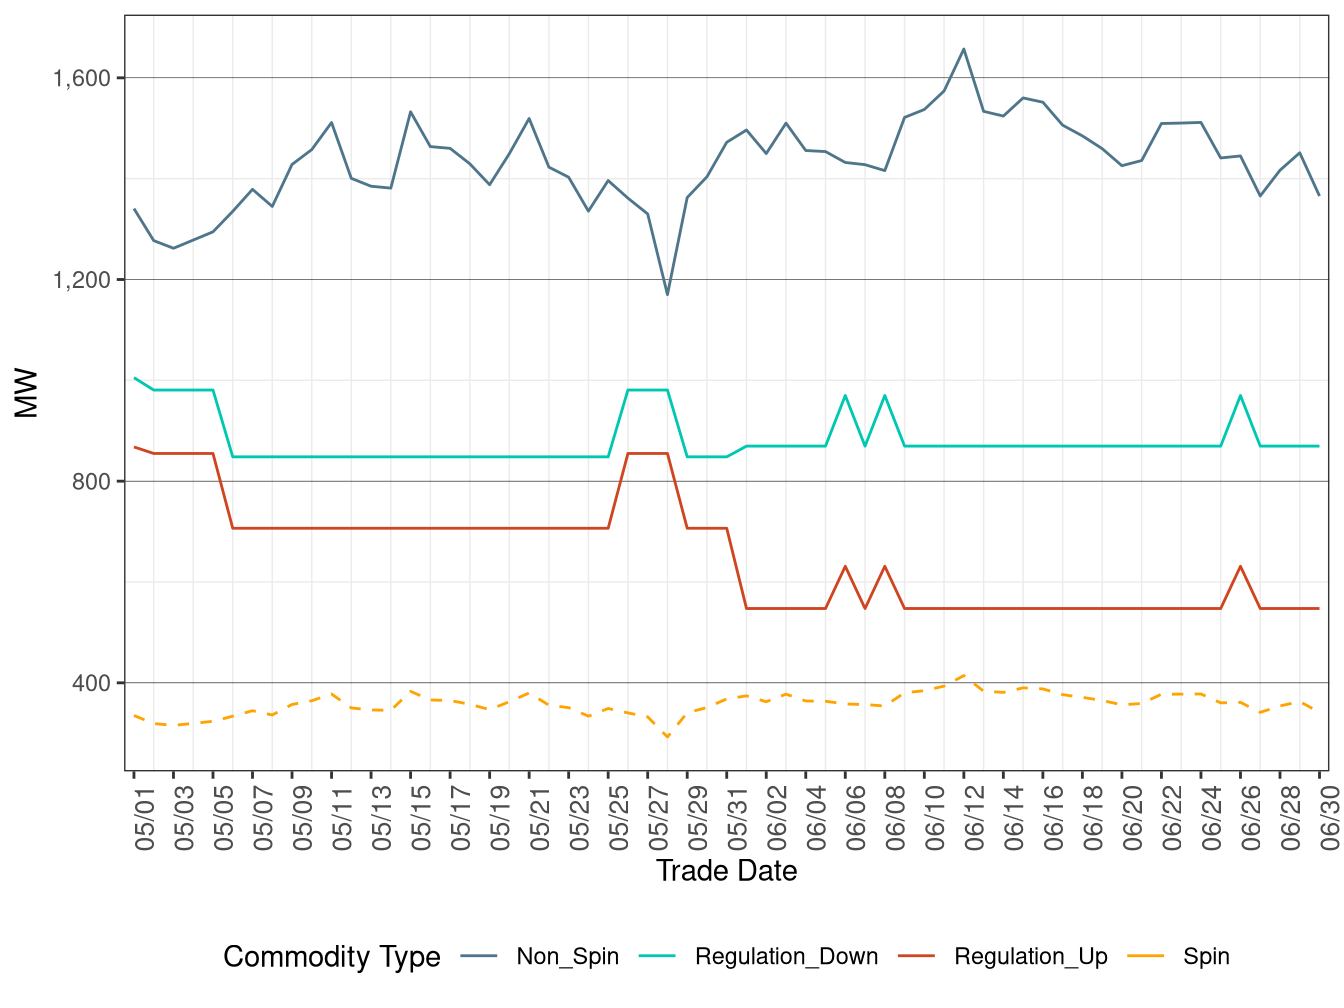The image size is (1344, 1008).
Task: Click the "1,200" y-axis tick label
Action: (82, 280)
